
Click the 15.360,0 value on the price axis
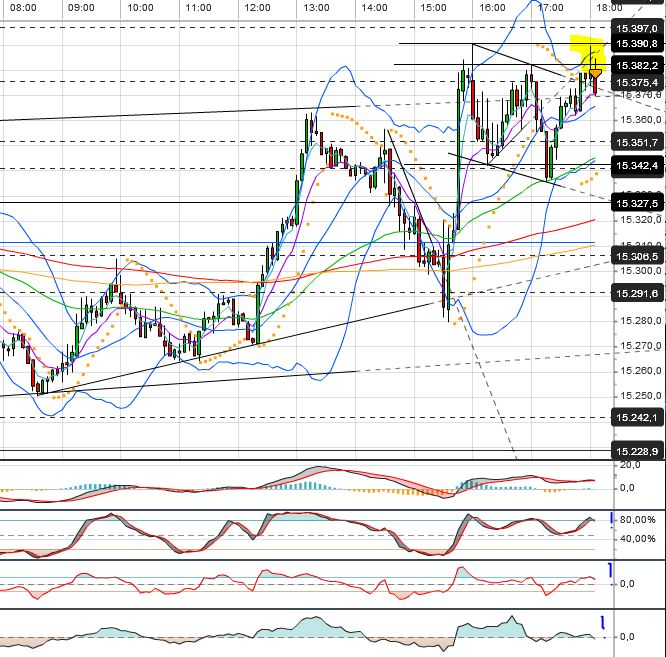(x=641, y=120)
